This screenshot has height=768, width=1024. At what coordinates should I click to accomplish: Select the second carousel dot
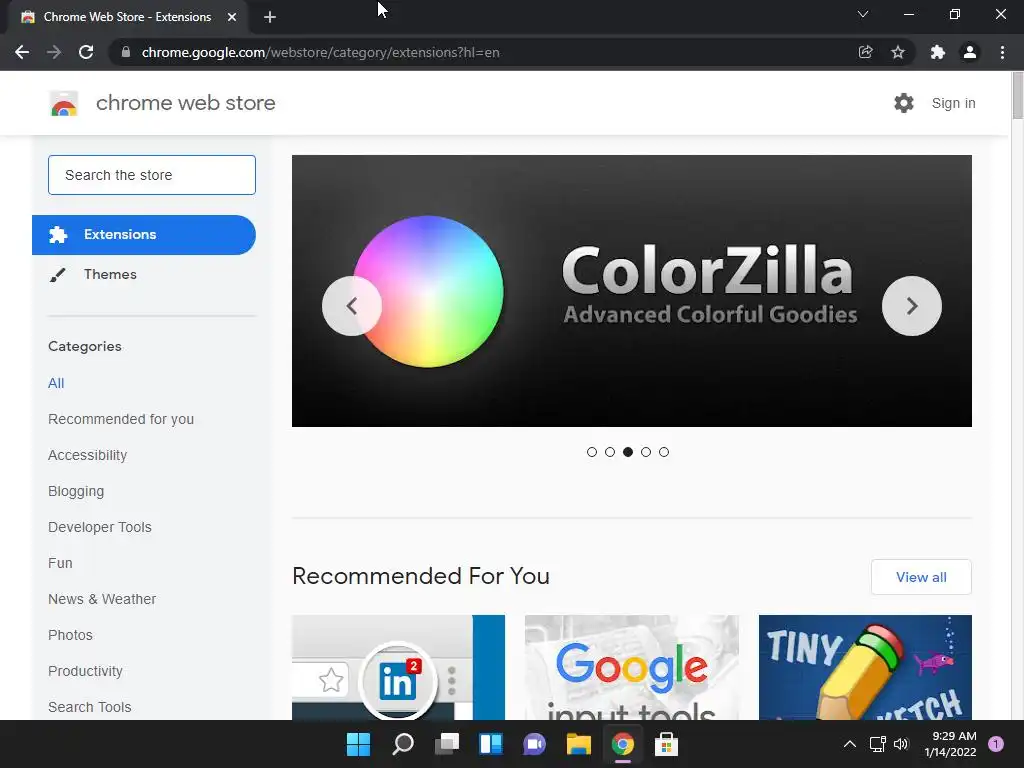coord(610,452)
